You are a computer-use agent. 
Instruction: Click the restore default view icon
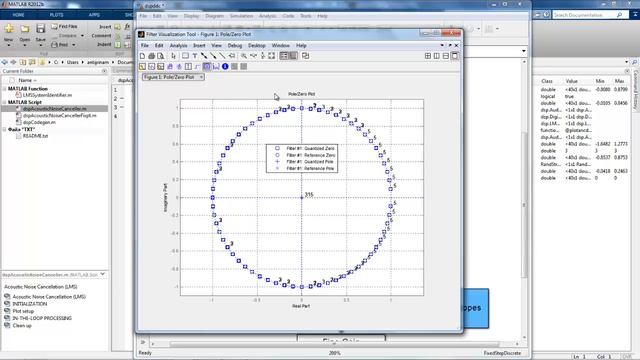(272, 56)
